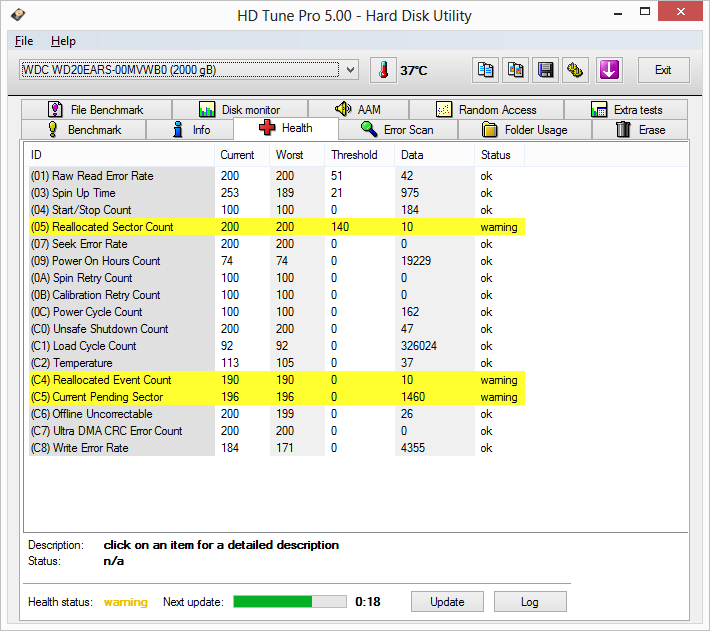This screenshot has width=710, height=631.
Task: Select the Offline Uncorrectable row
Action: click(x=277, y=414)
